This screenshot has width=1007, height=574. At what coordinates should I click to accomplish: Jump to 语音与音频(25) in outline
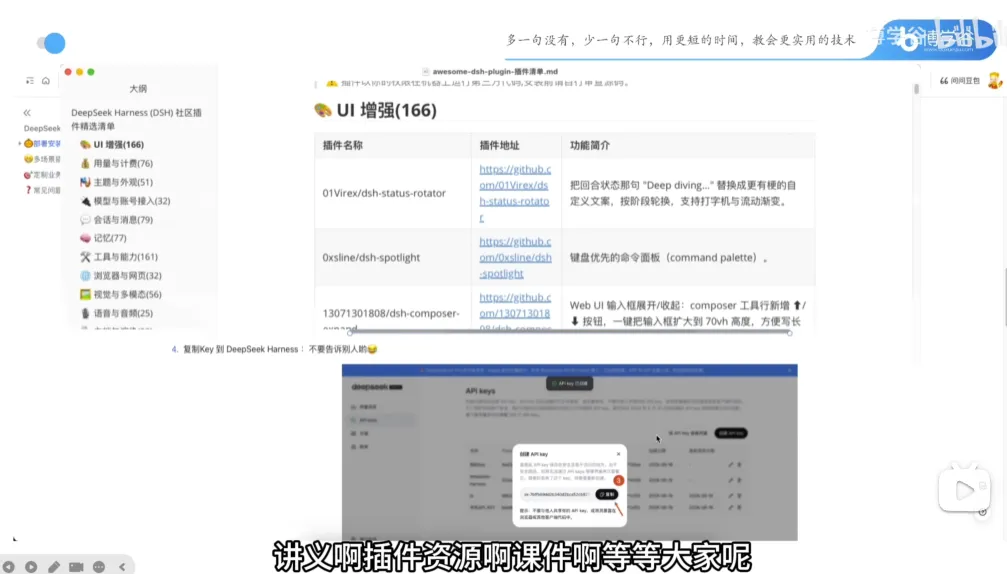(123, 313)
